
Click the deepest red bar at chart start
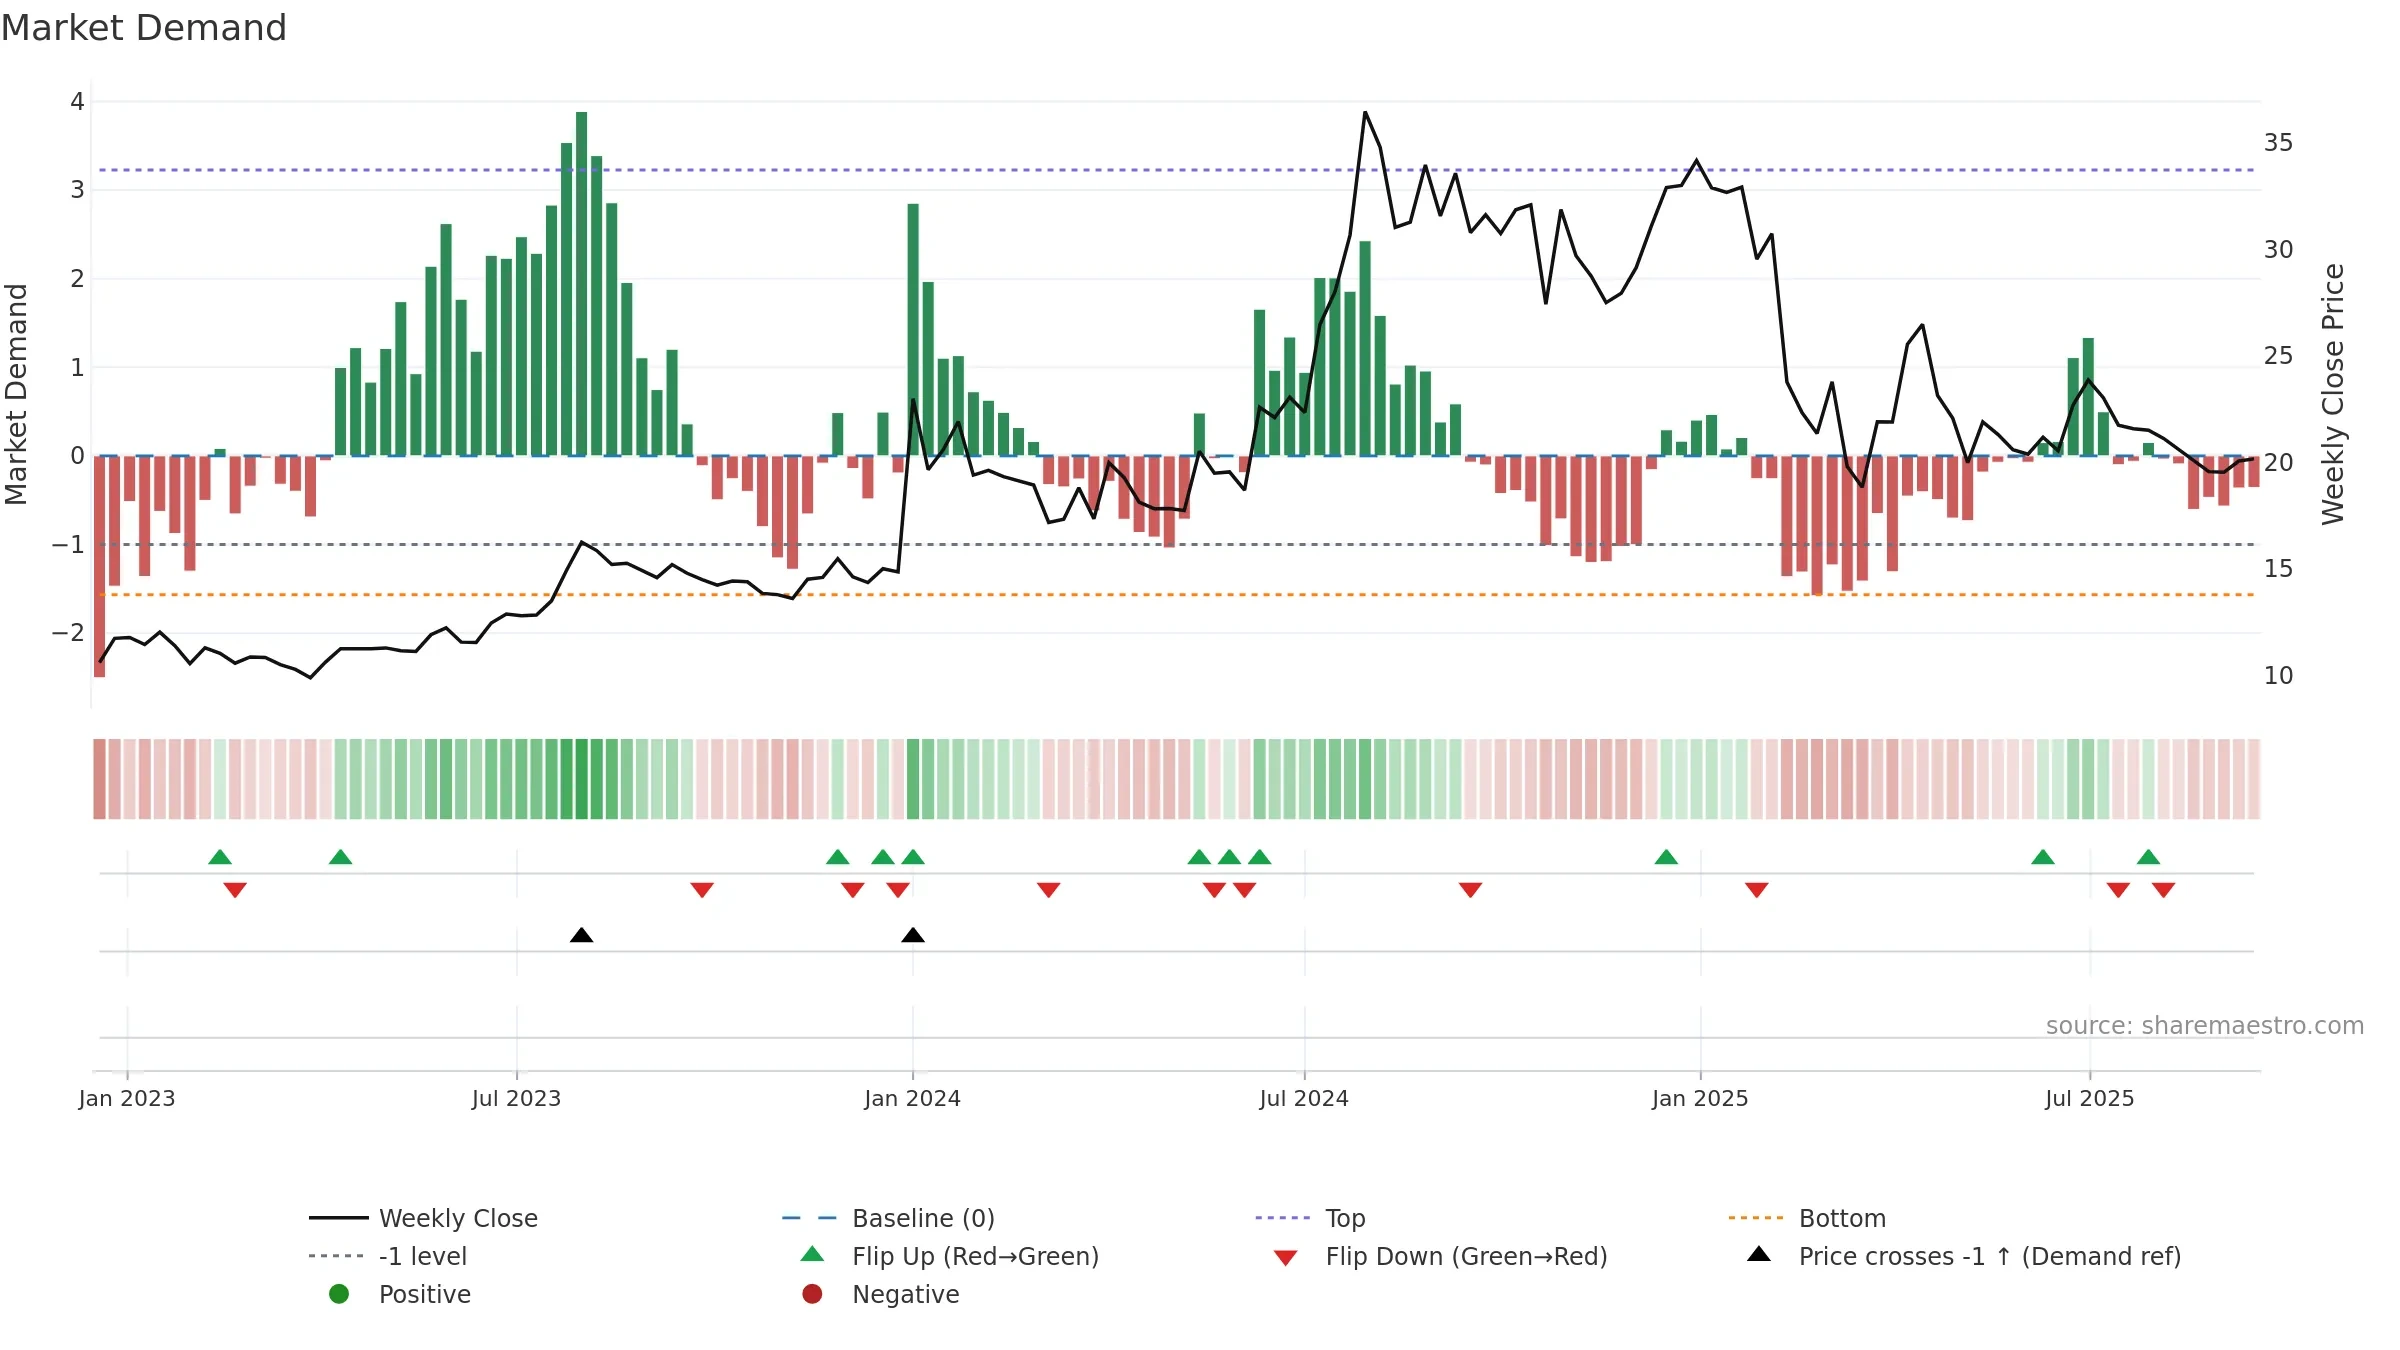[99, 566]
